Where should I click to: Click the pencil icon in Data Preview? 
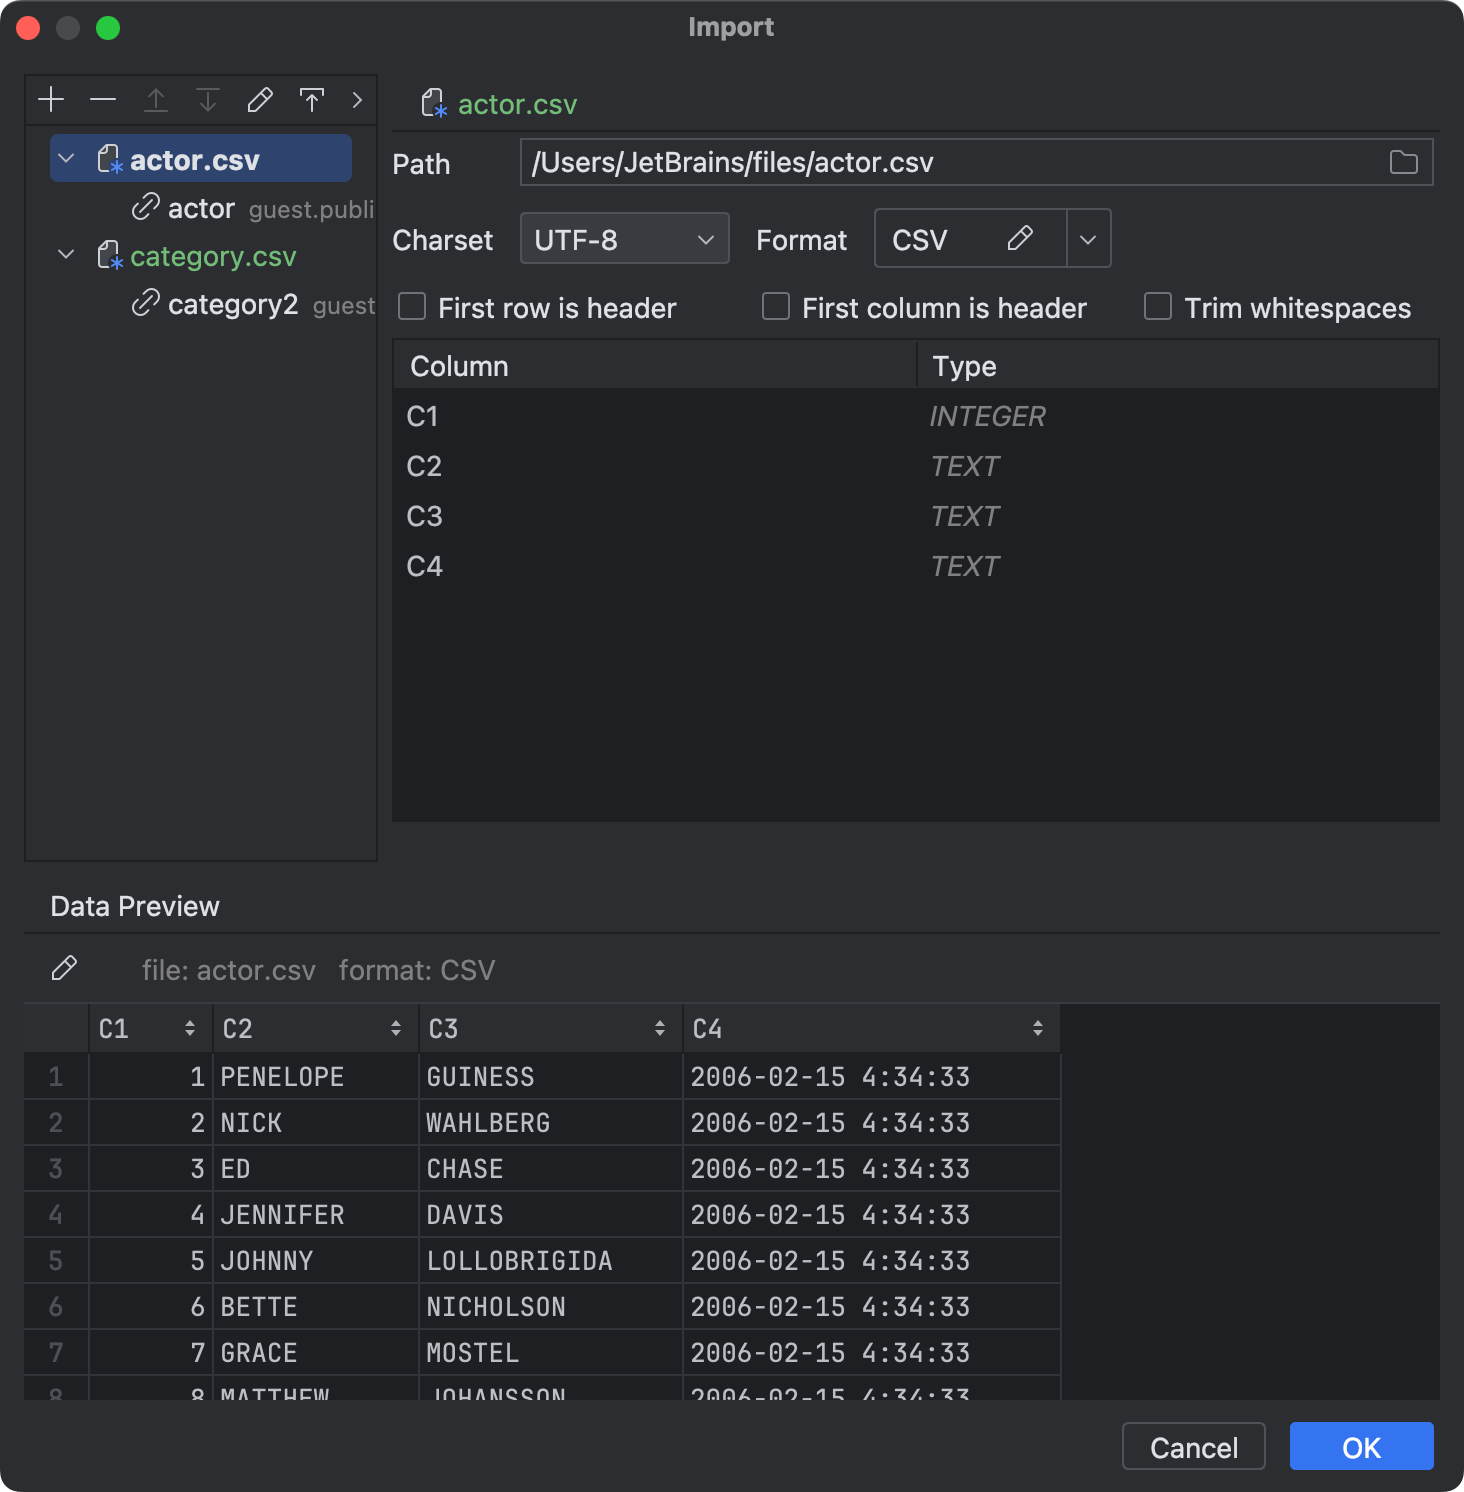66,968
